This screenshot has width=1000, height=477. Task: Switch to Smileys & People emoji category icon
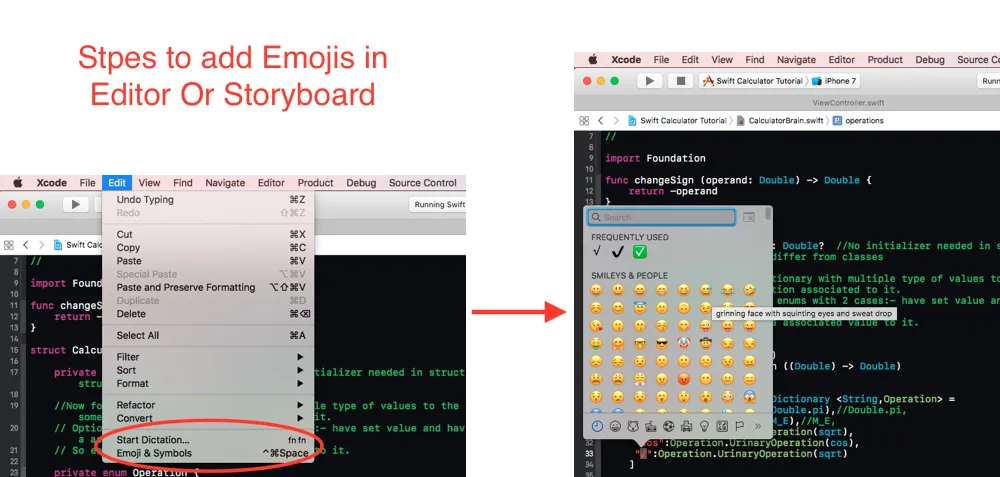coord(615,426)
